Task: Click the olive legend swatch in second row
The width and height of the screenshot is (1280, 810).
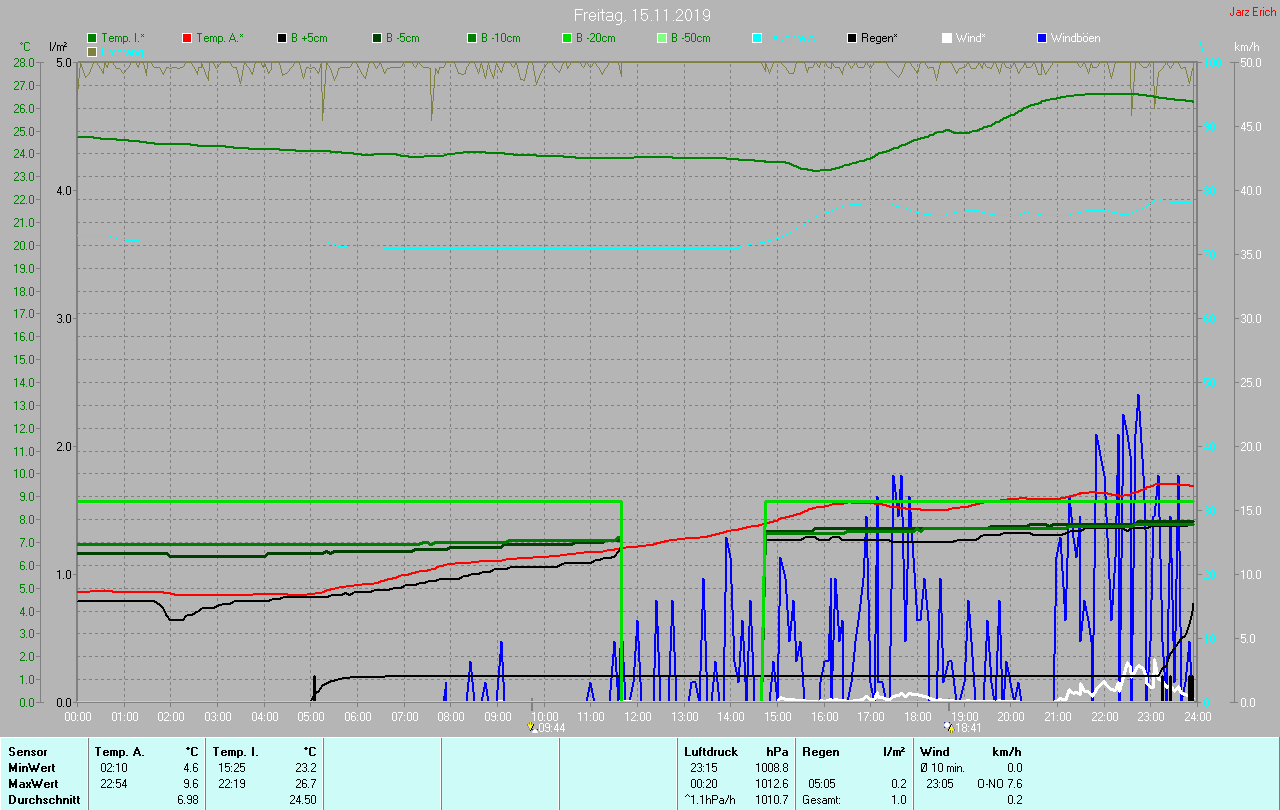Action: tap(92, 51)
